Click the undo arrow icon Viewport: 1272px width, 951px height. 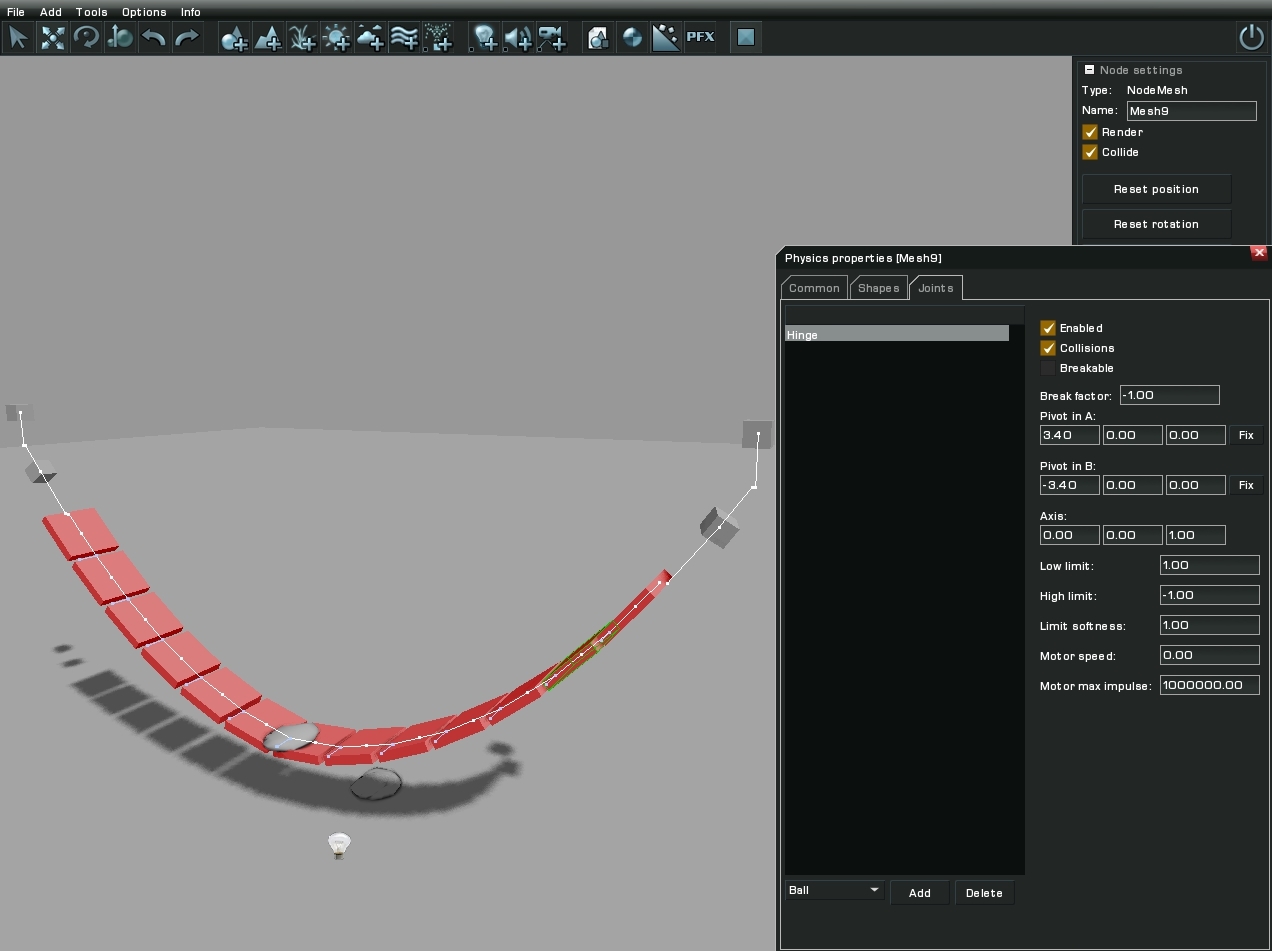[155, 38]
